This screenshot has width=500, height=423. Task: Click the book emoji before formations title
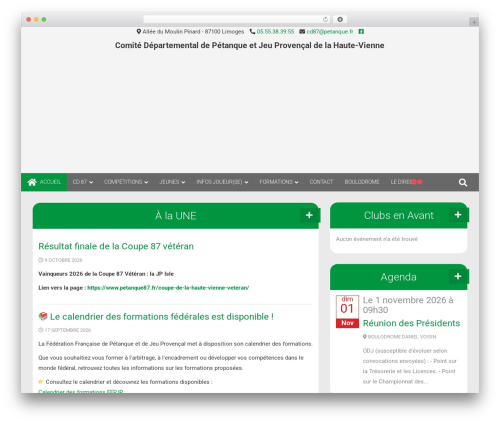pos(43,316)
